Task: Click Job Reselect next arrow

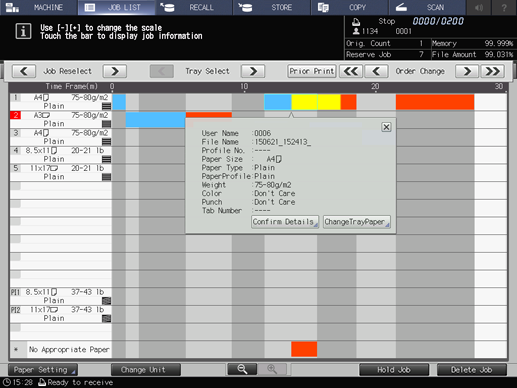Action: tap(115, 71)
